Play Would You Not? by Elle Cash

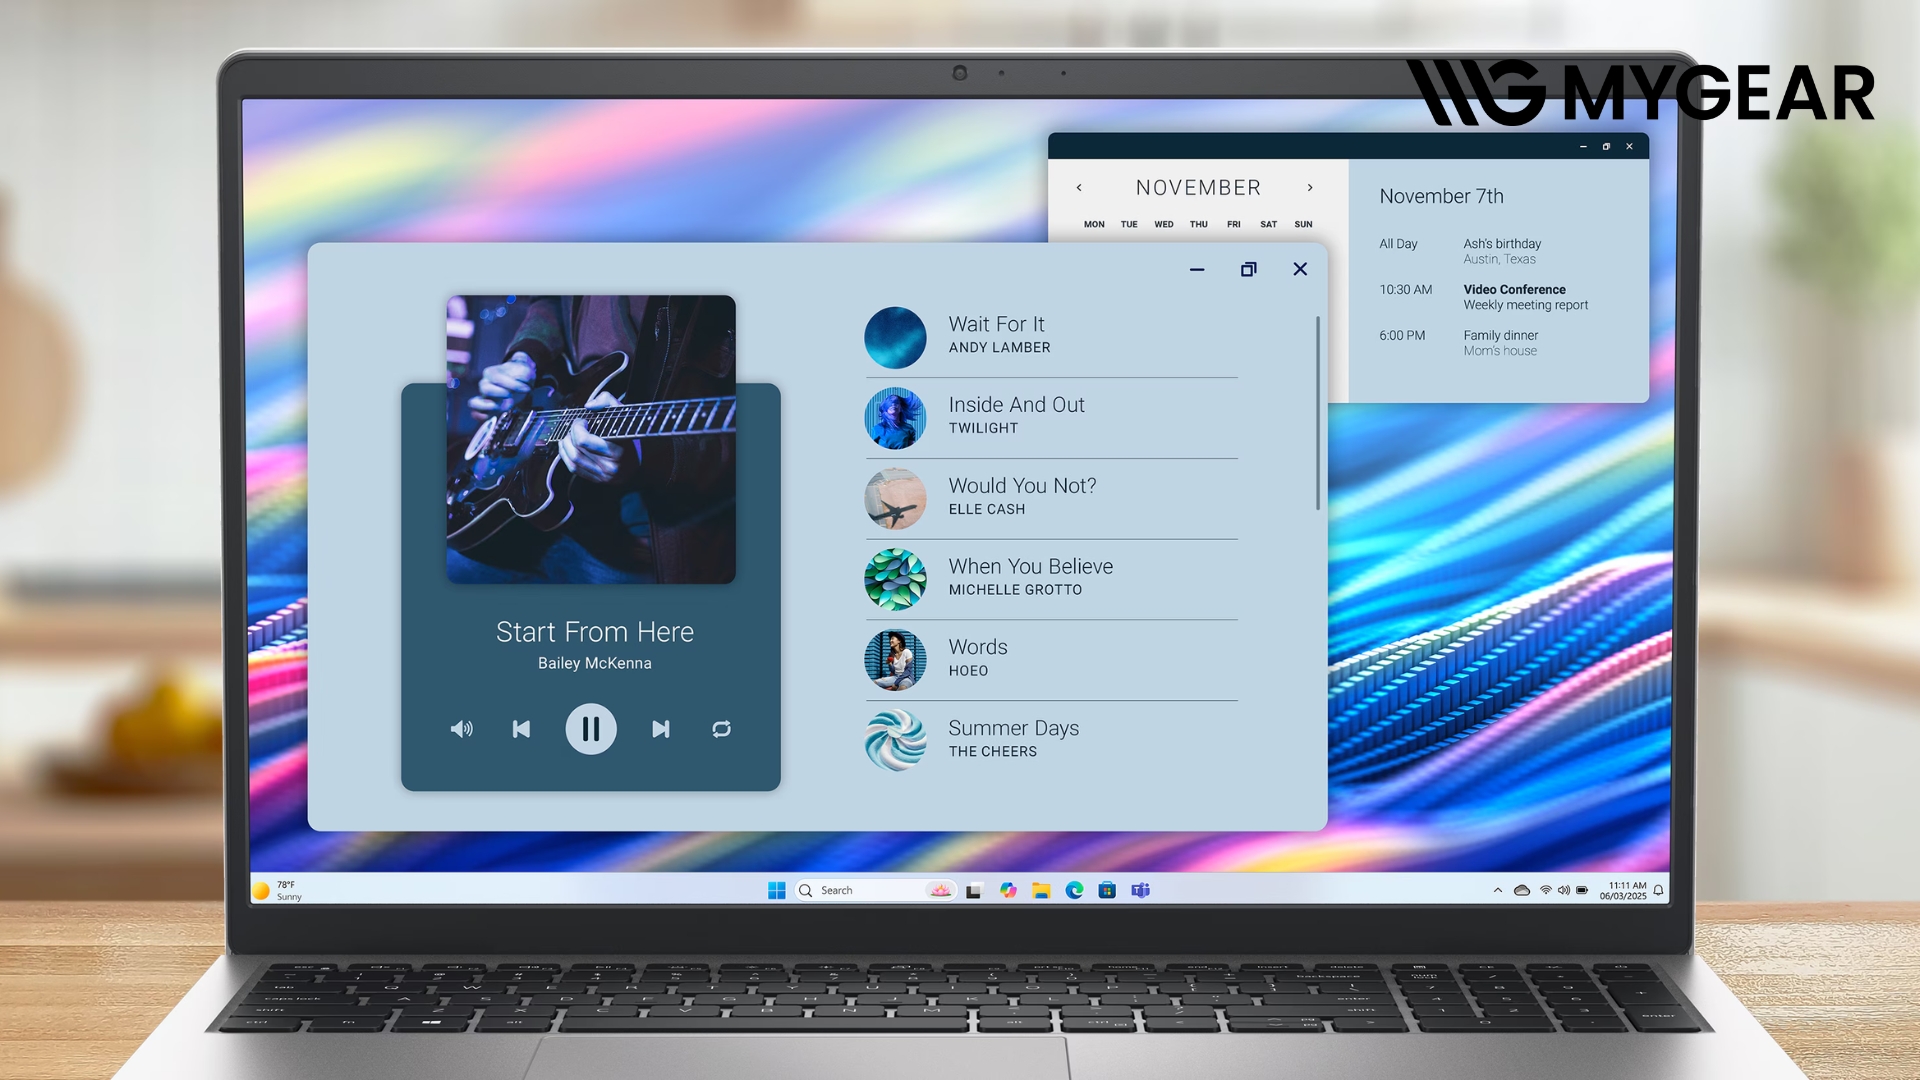(x=1051, y=499)
